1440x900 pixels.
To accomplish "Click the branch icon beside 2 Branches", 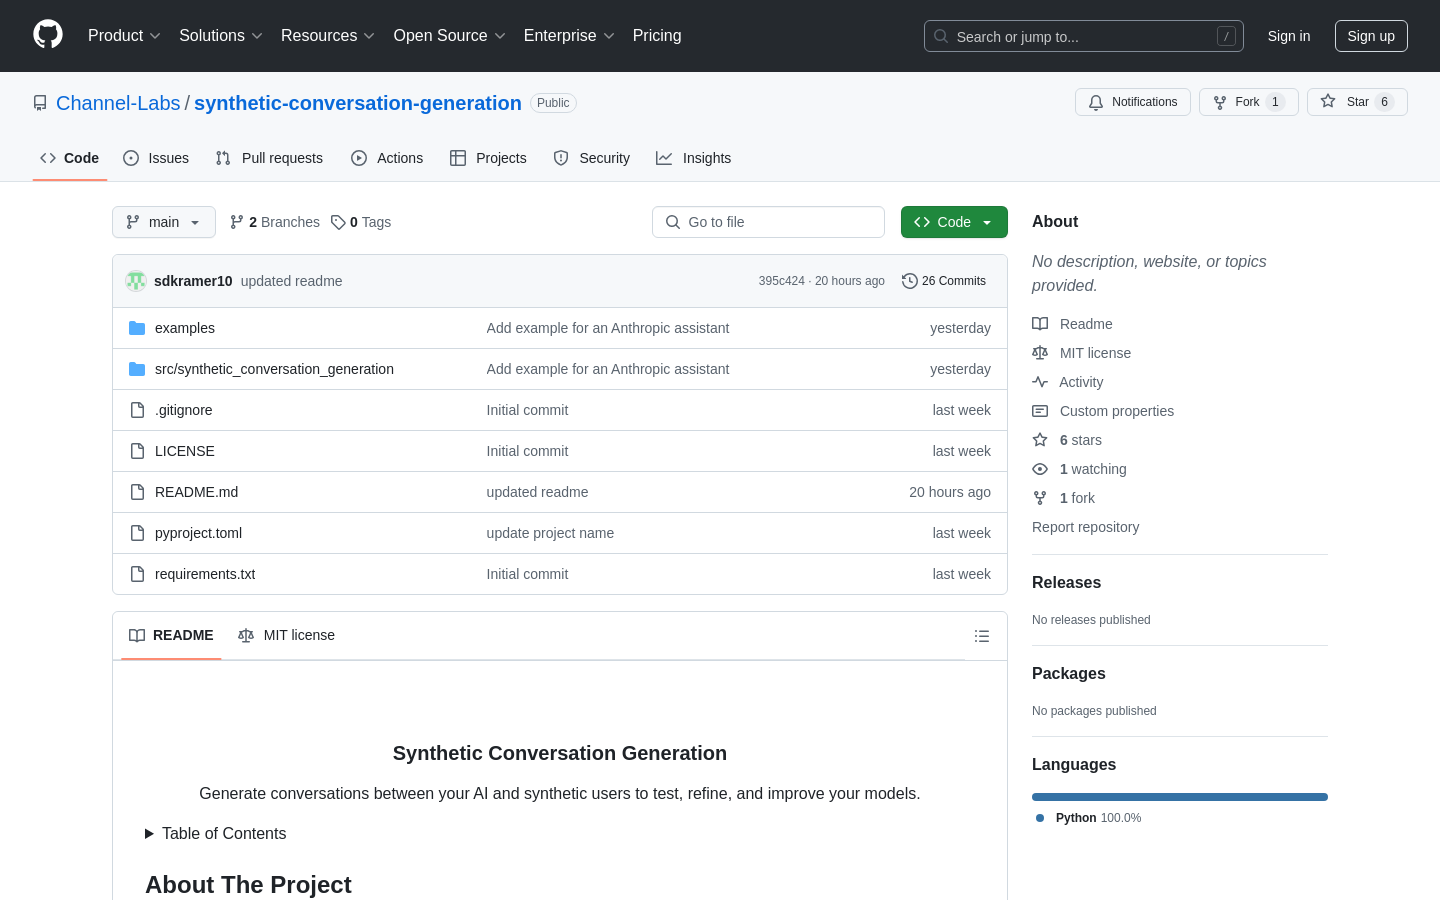I will tap(237, 222).
